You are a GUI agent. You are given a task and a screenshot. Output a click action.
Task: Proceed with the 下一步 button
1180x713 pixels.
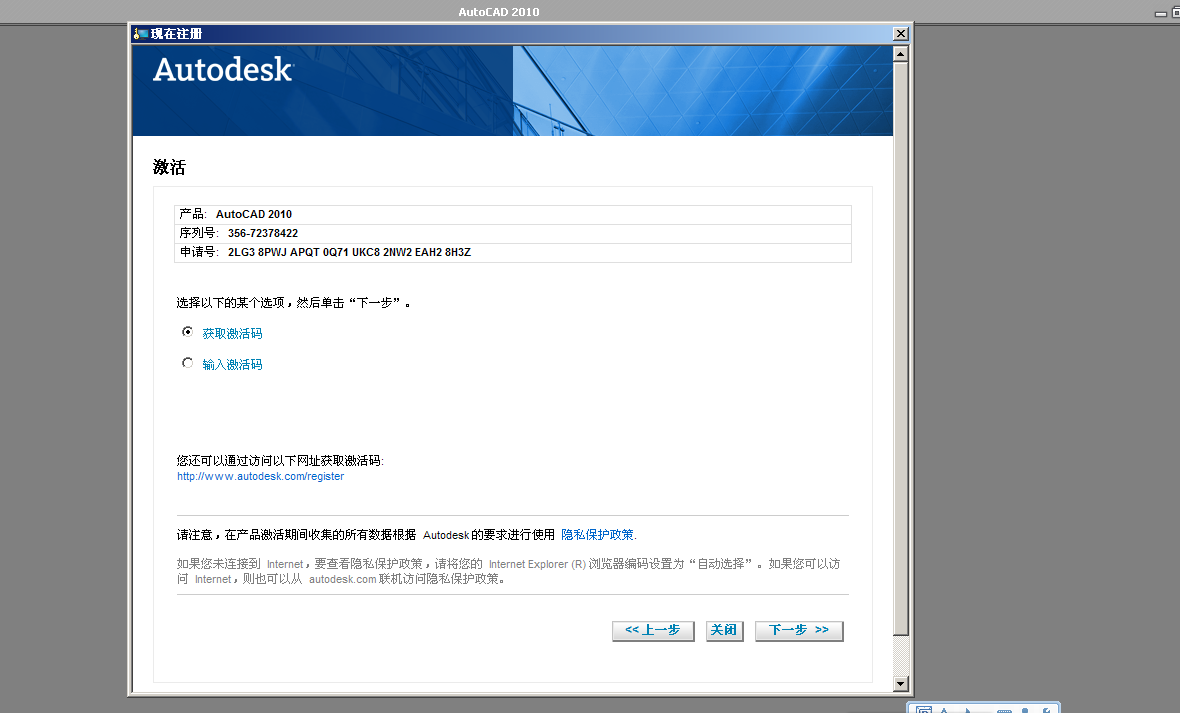click(799, 630)
